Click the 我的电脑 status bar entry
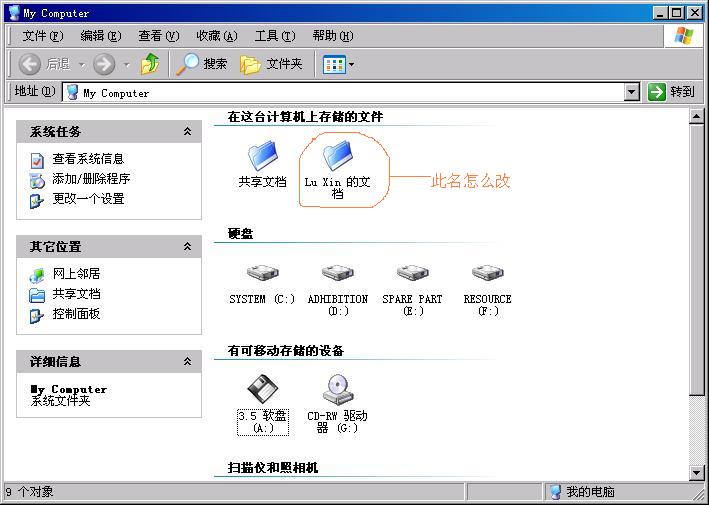Image resolution: width=709 pixels, height=505 pixels. [x=582, y=491]
